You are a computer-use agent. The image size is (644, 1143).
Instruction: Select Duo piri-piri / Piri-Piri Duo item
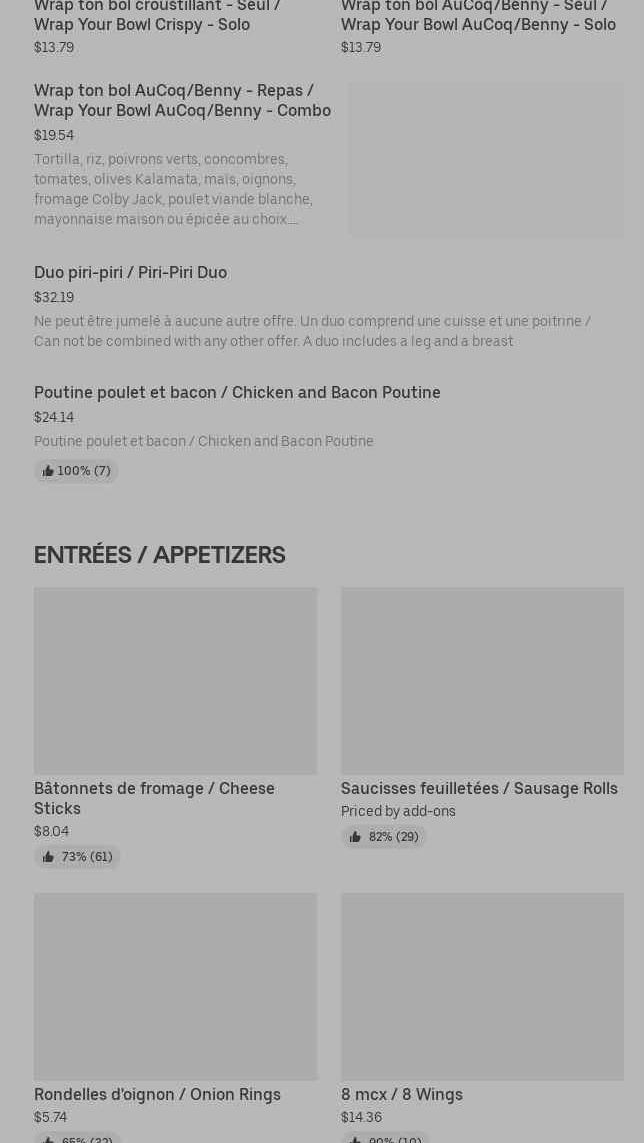pos(130,272)
